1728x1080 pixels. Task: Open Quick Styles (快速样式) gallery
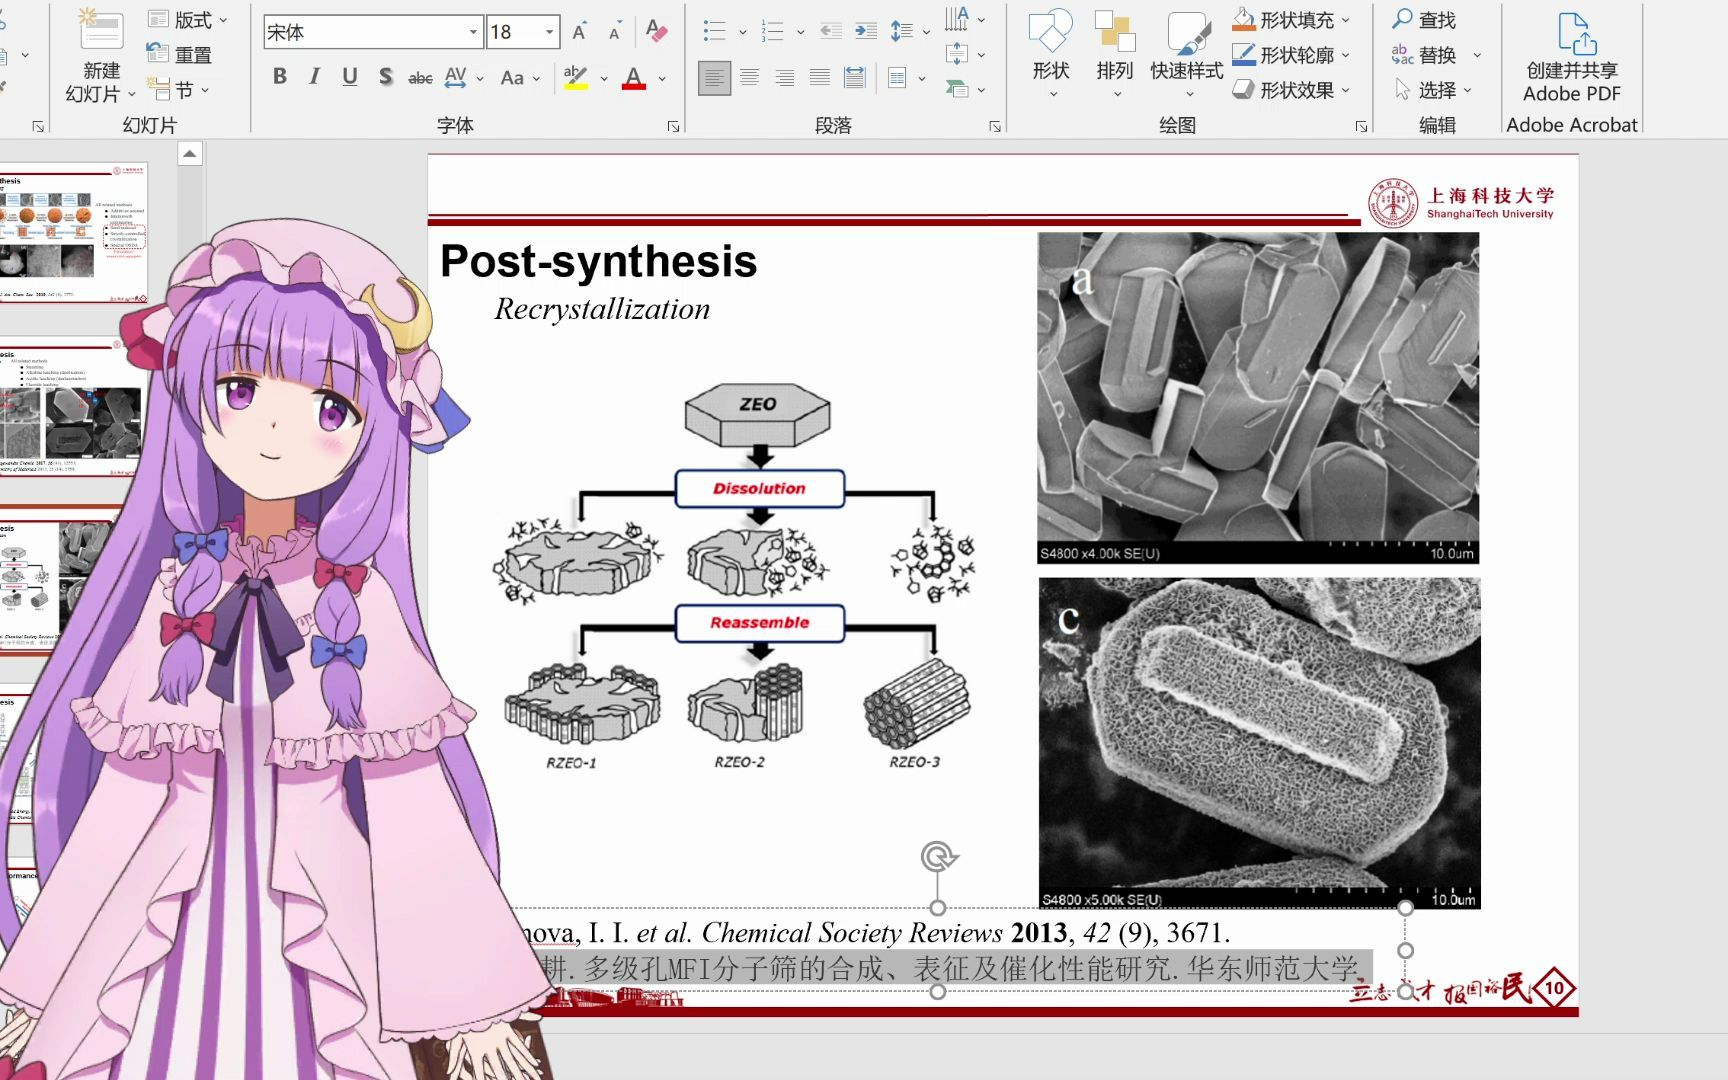(1187, 52)
